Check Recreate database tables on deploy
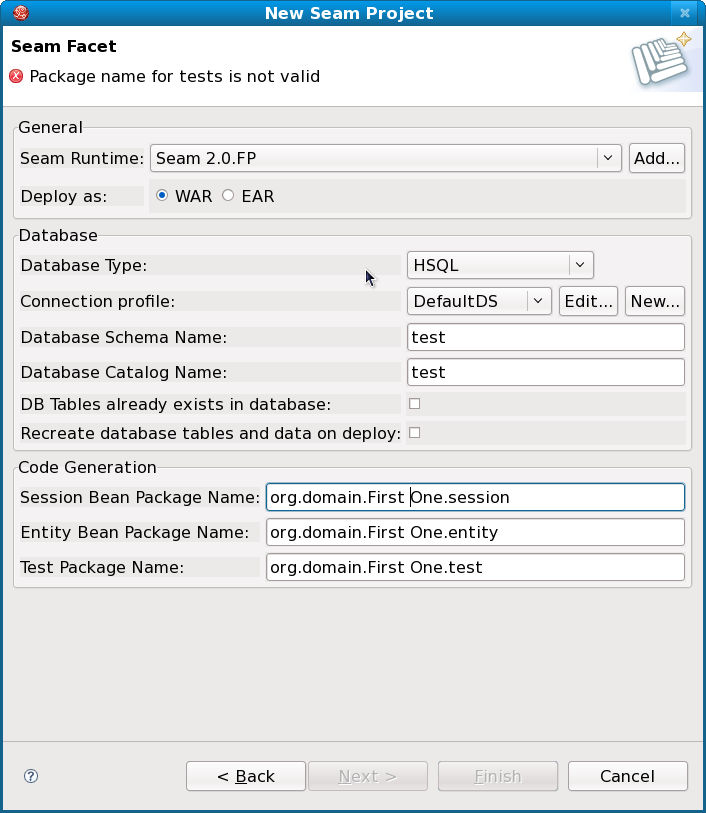The width and height of the screenshot is (706, 813). 414,433
